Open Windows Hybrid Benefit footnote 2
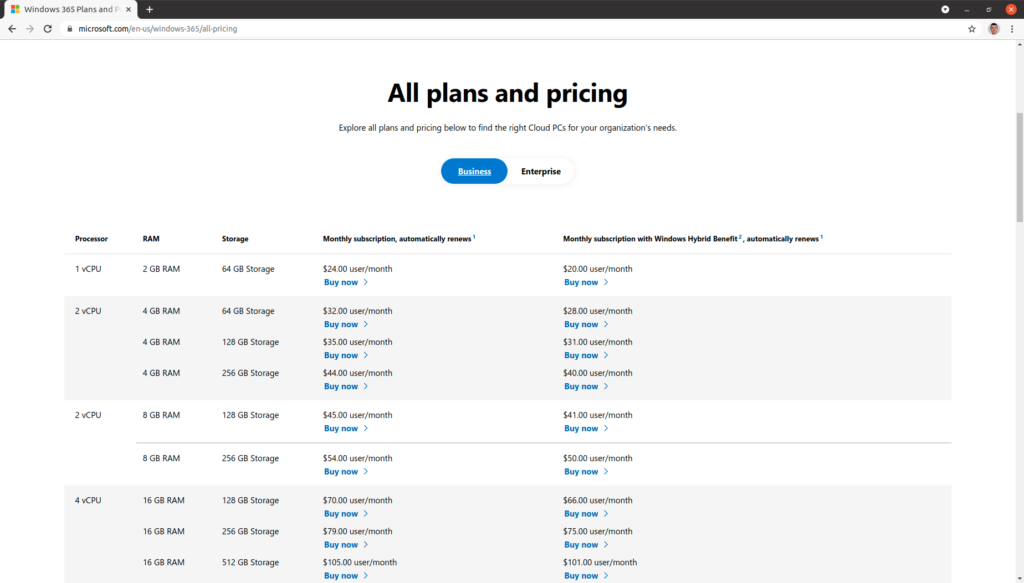1024x583 pixels. (740, 236)
